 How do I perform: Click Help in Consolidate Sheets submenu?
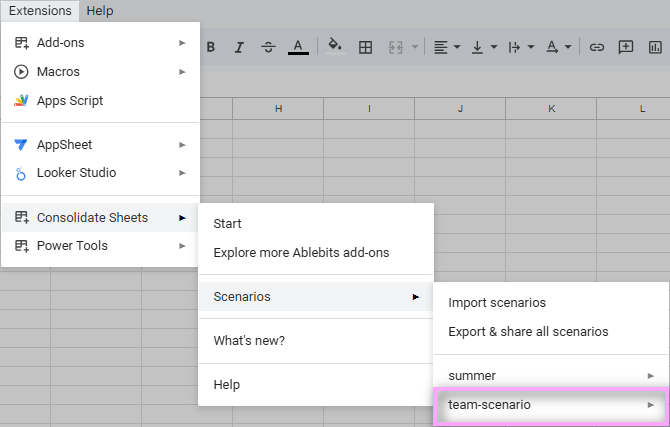[x=316, y=385]
